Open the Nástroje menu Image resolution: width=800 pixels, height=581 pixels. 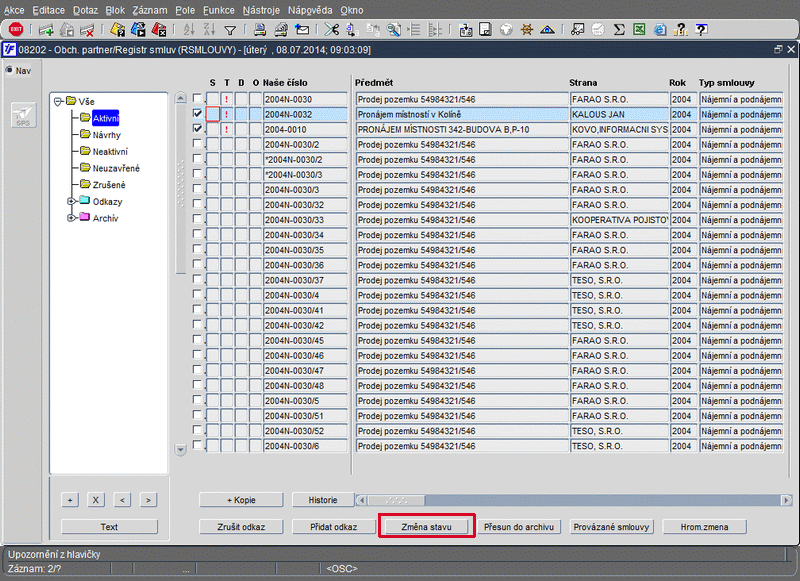(x=261, y=10)
